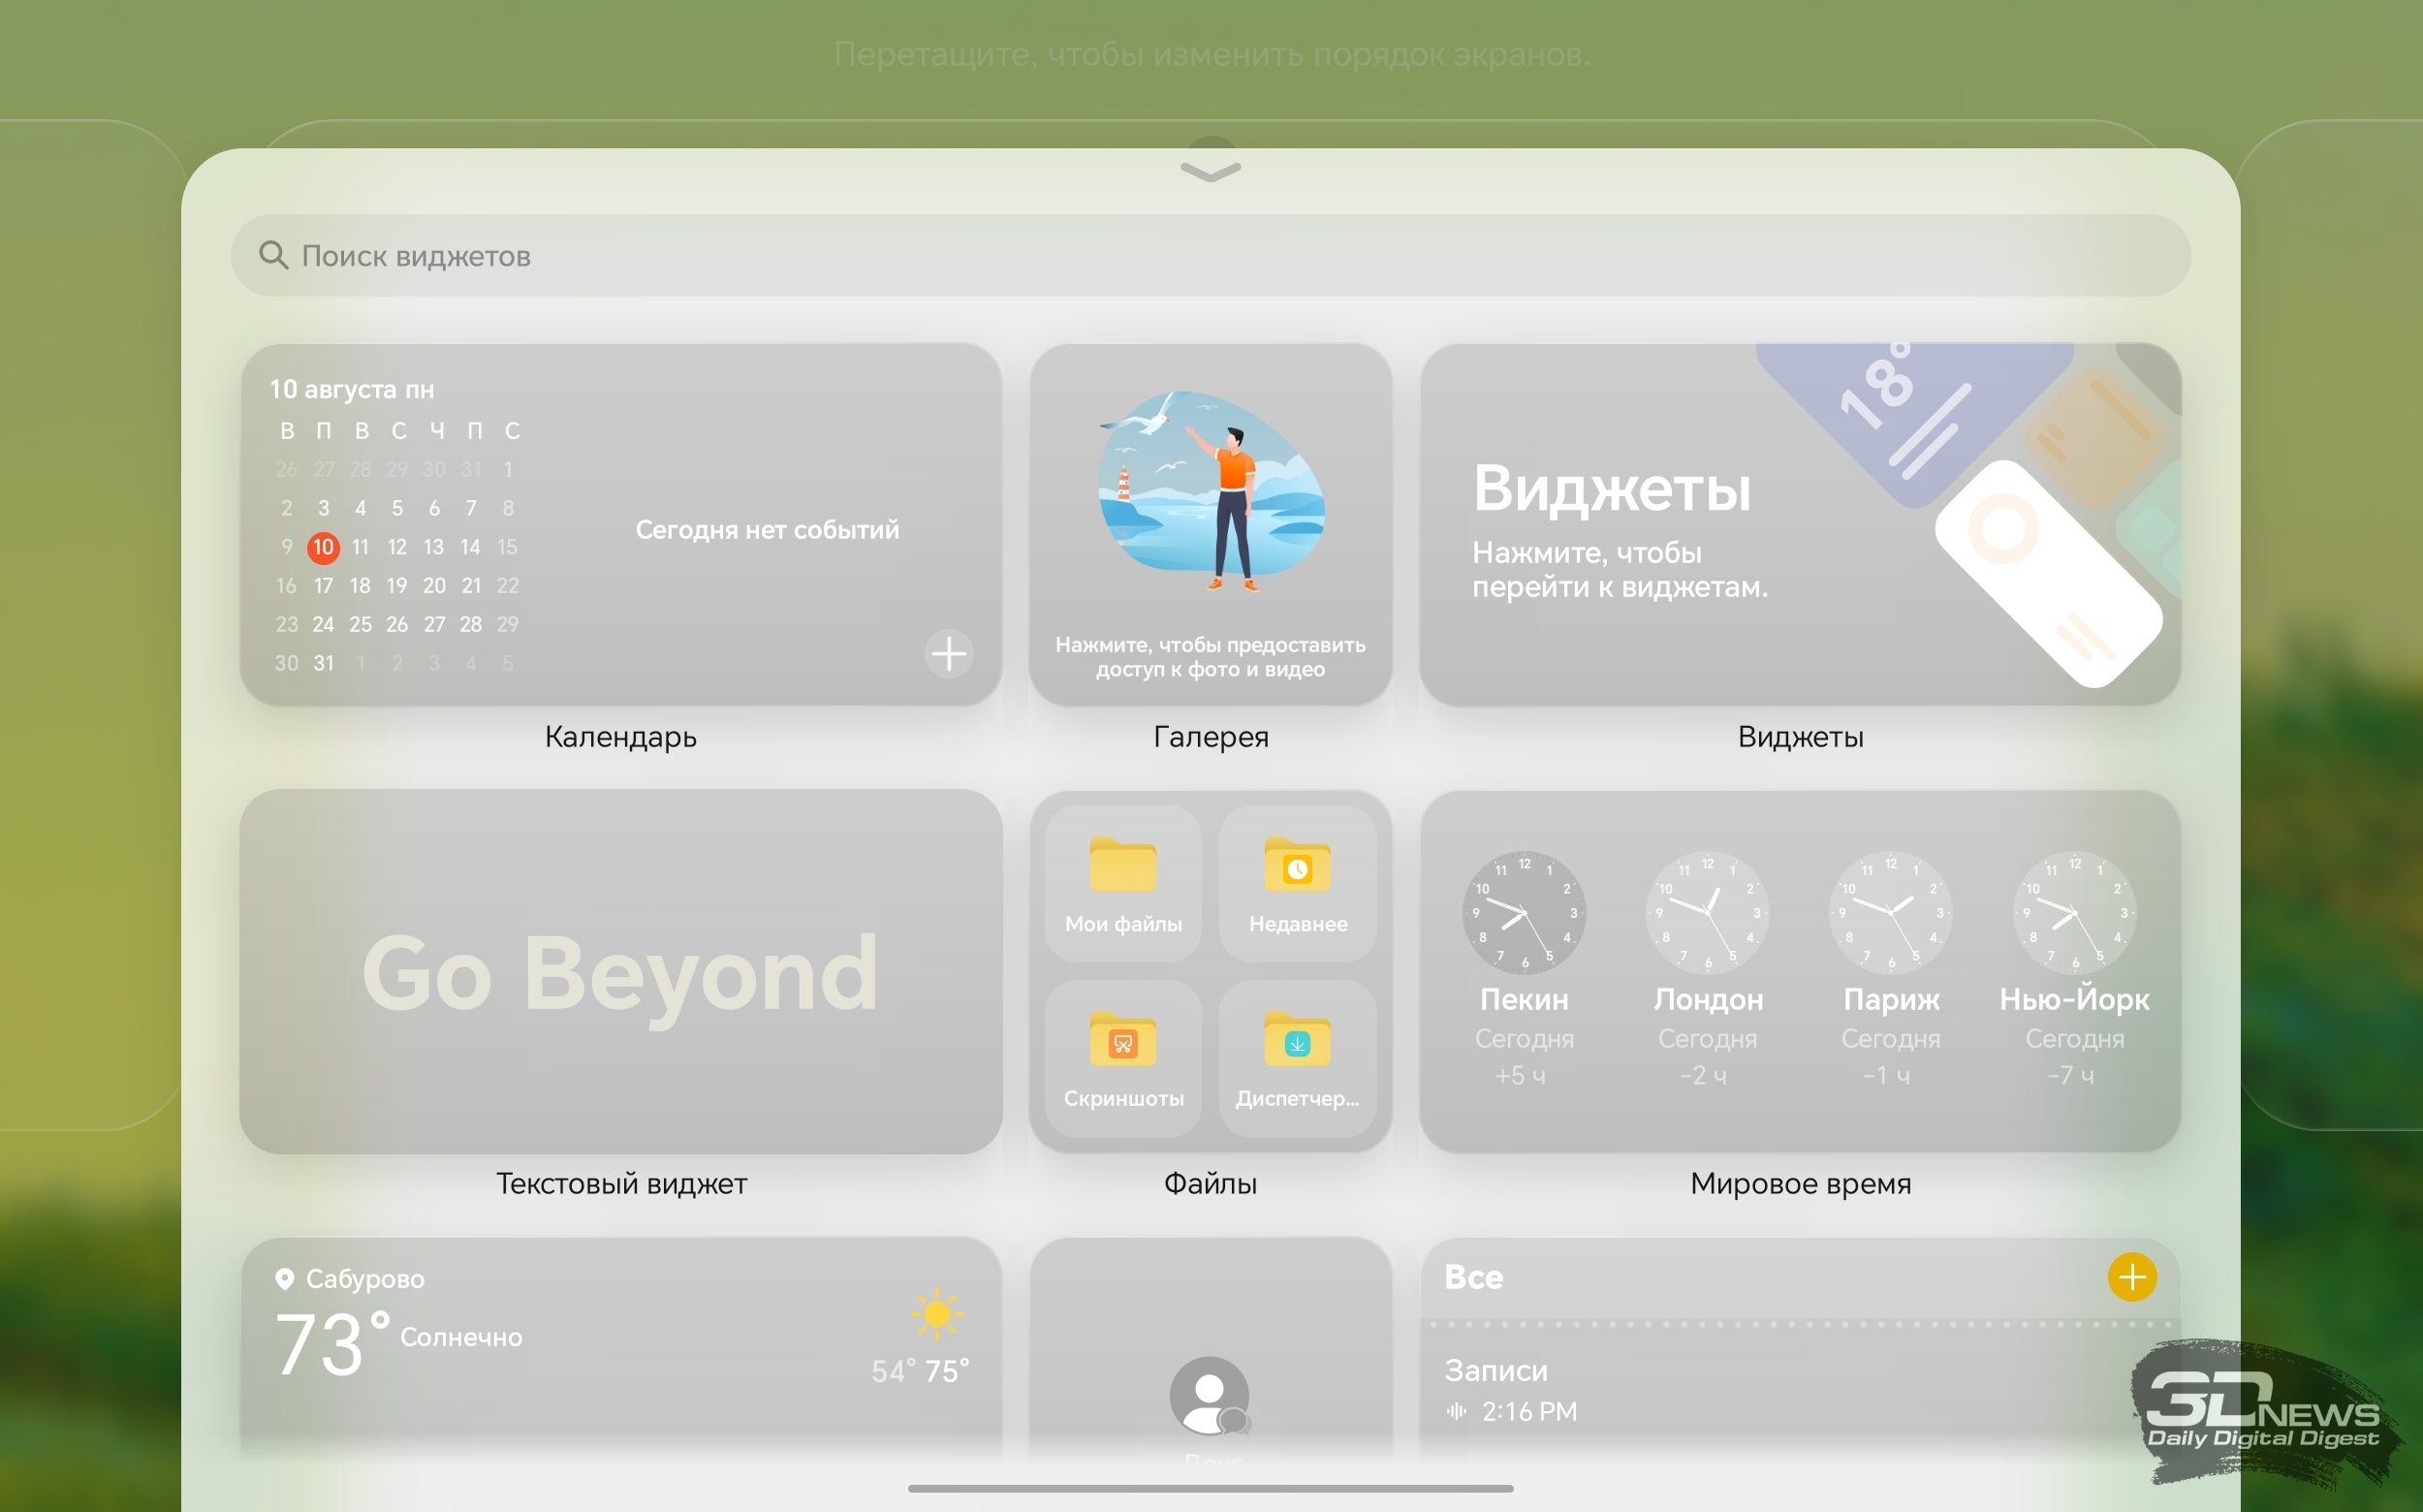Image resolution: width=2423 pixels, height=1512 pixels.
Task: Focus the «Поиск виджетов» search field
Action: point(1210,255)
